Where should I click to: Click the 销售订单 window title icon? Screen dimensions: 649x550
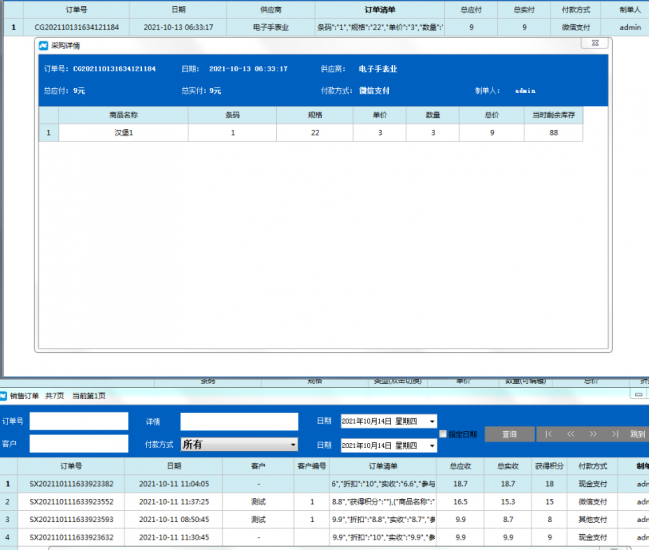coord(4,396)
